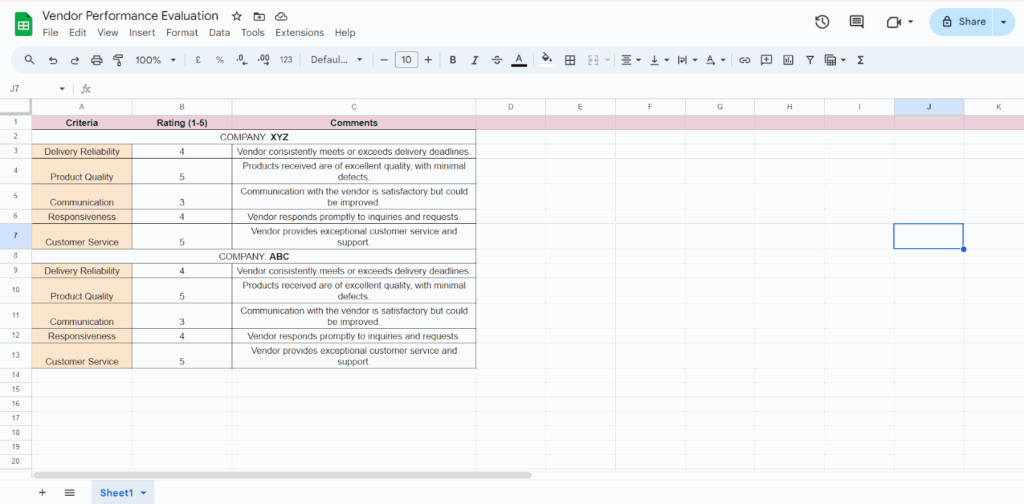
Task: Open more number formats 123
Action: (x=286, y=60)
